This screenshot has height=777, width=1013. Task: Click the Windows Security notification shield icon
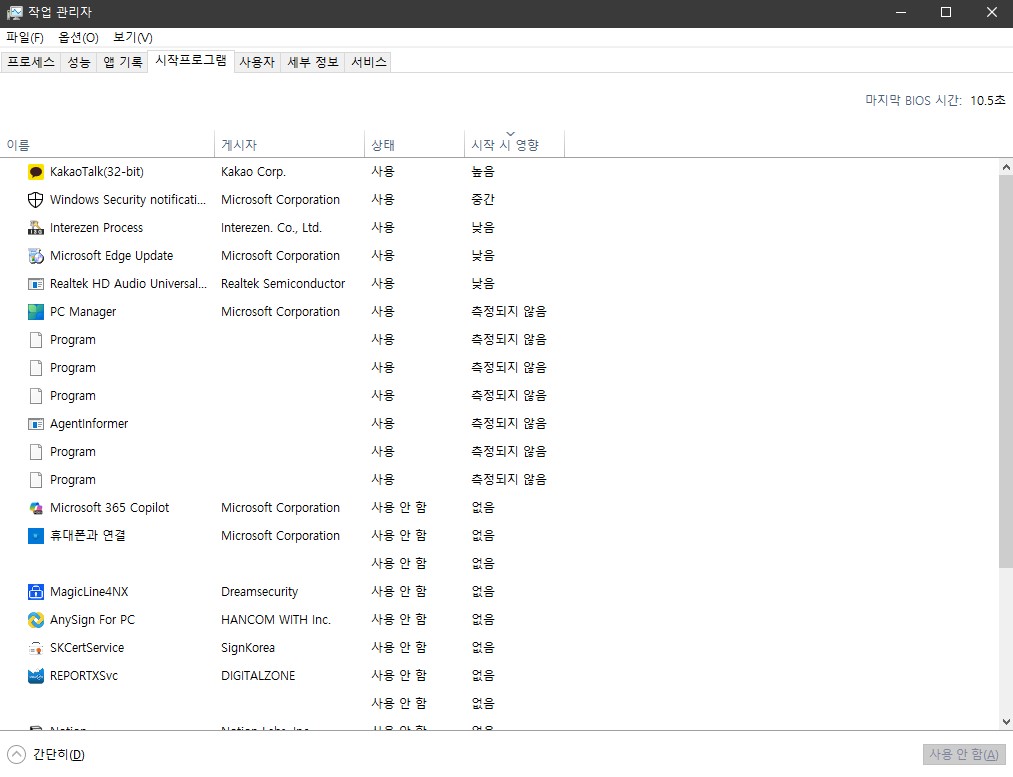coord(35,199)
